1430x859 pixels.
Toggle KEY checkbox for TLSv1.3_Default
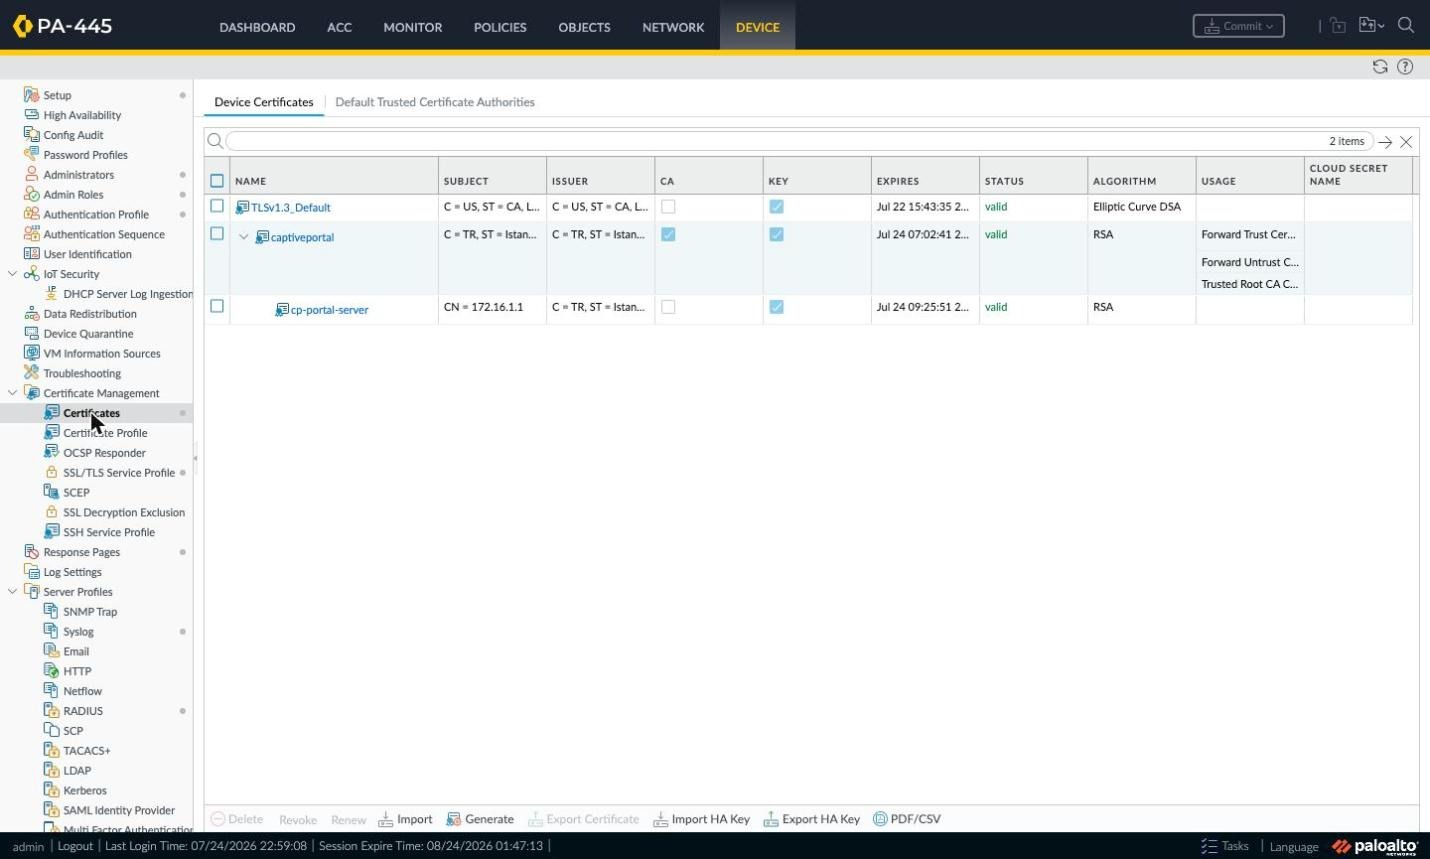click(x=776, y=207)
